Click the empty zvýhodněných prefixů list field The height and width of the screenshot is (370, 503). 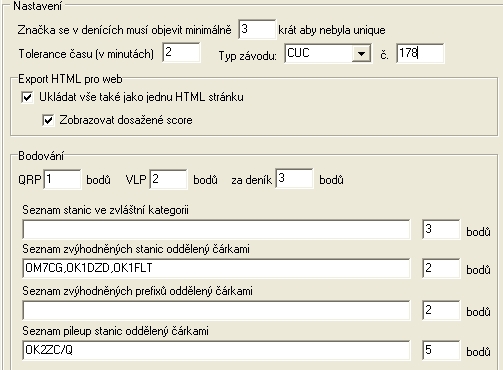(x=216, y=310)
